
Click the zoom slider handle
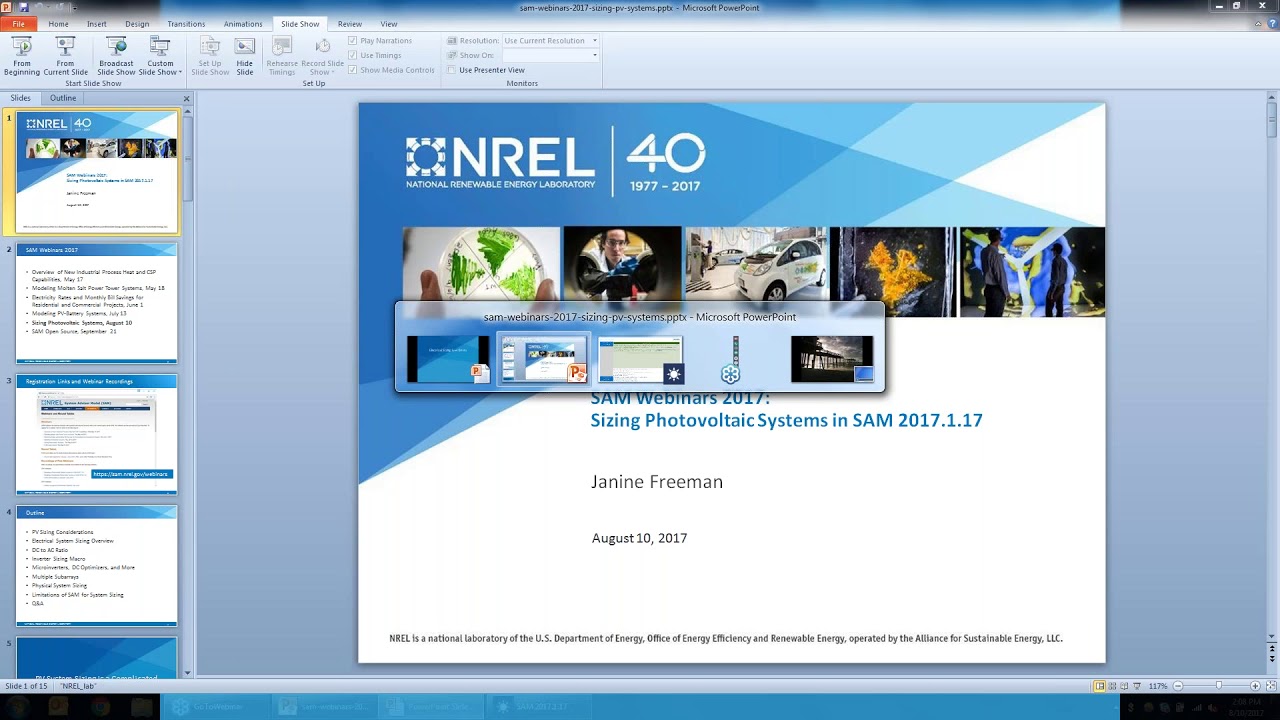click(x=1218, y=686)
